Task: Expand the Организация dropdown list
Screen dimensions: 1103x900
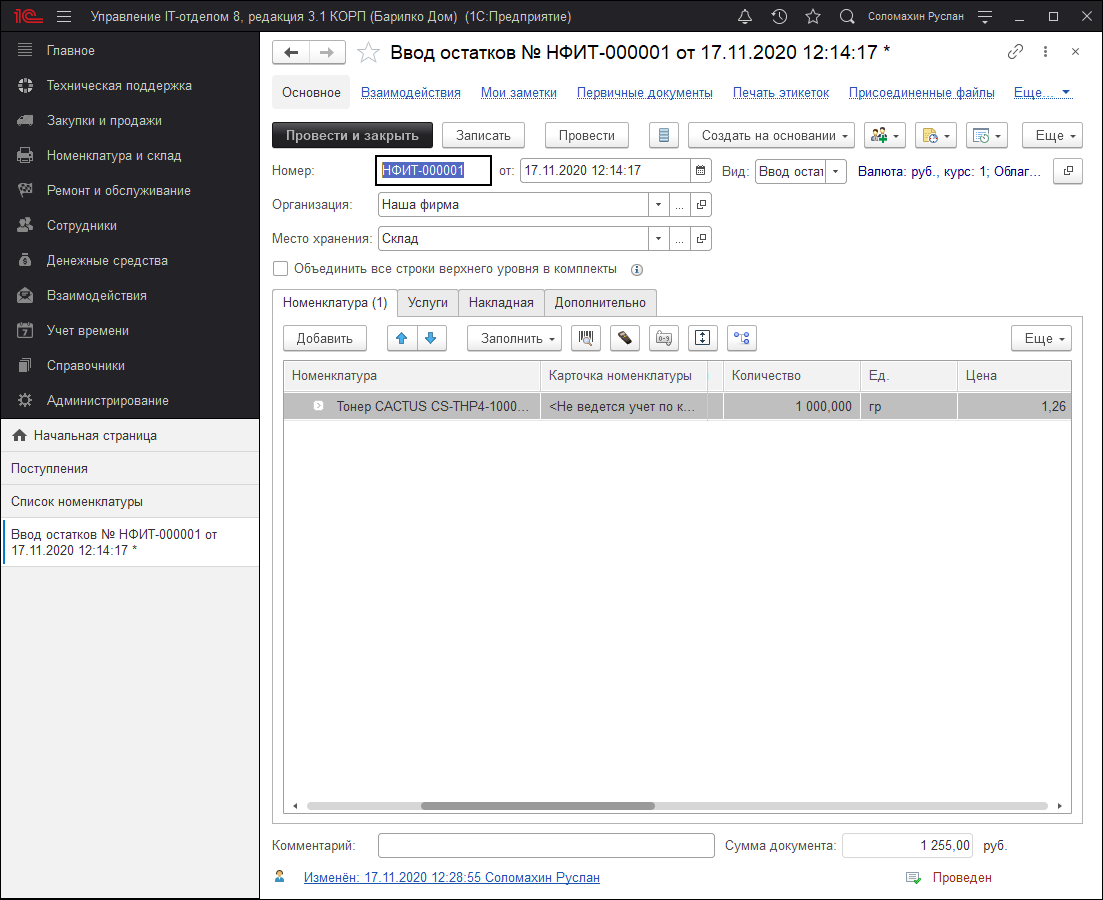Action: (x=658, y=205)
